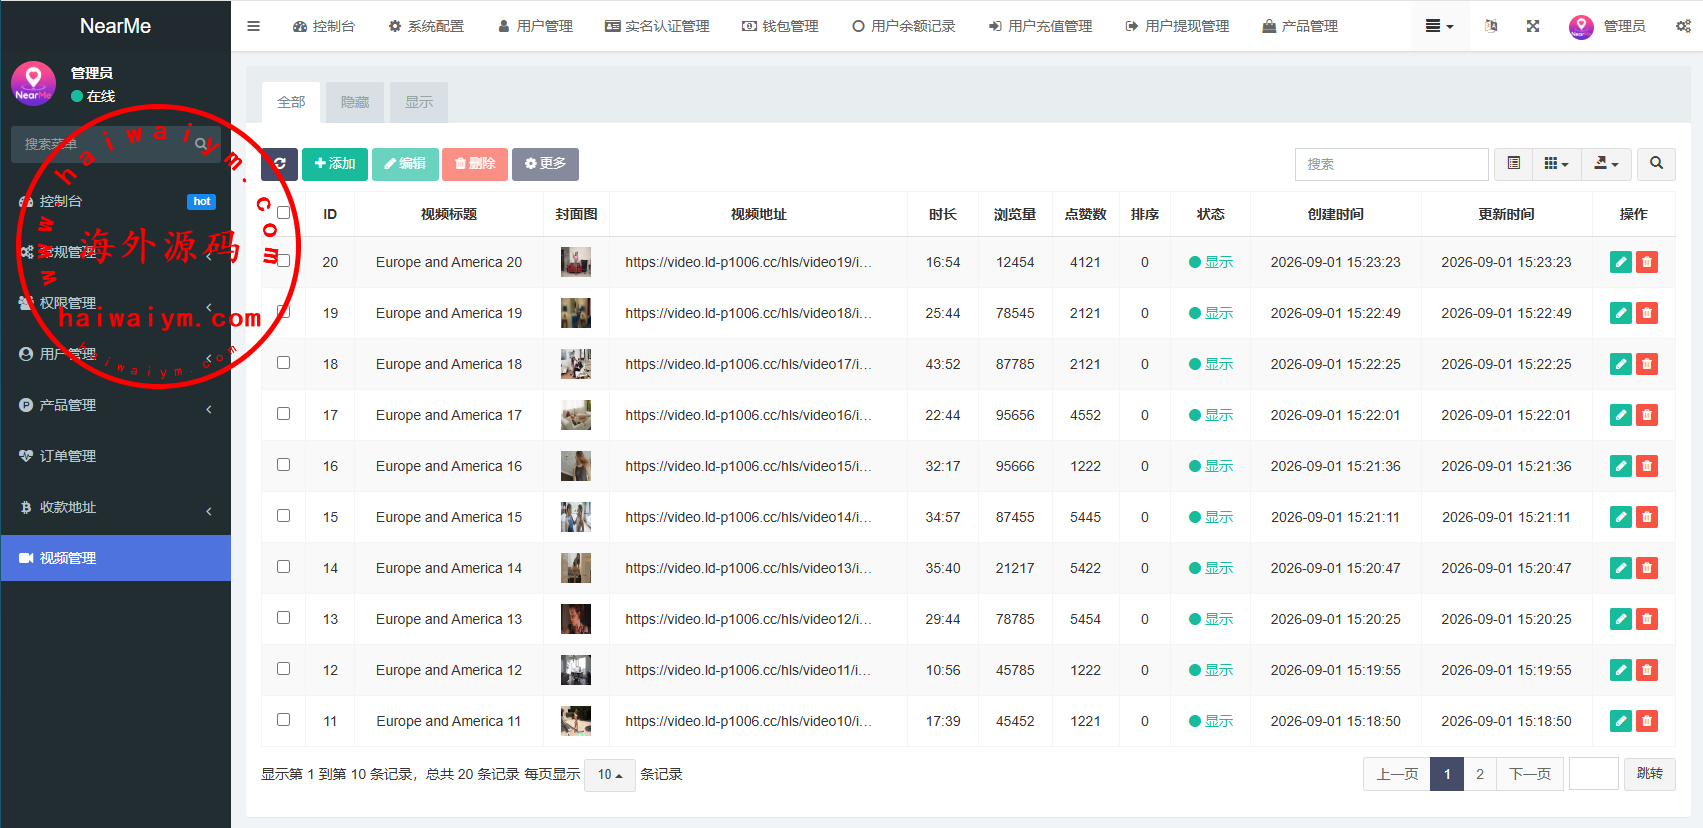Open the page size dropdown showing 10
1703x828 pixels.
pyautogui.click(x=610, y=775)
